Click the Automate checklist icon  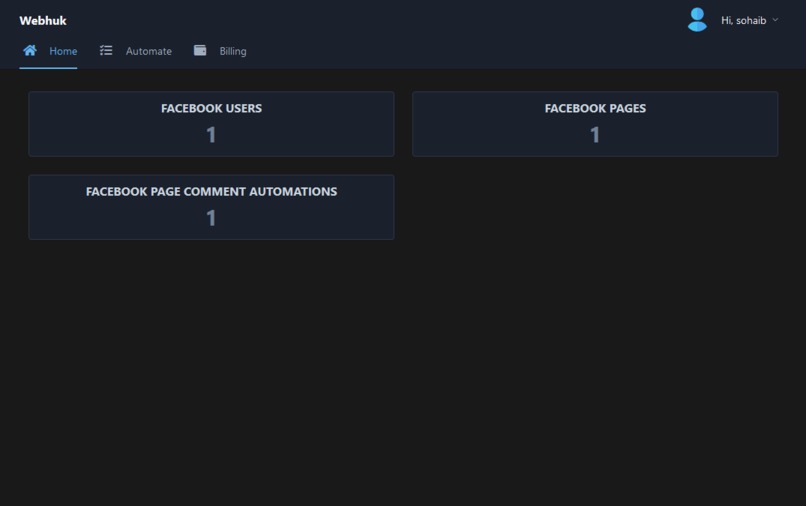106,50
